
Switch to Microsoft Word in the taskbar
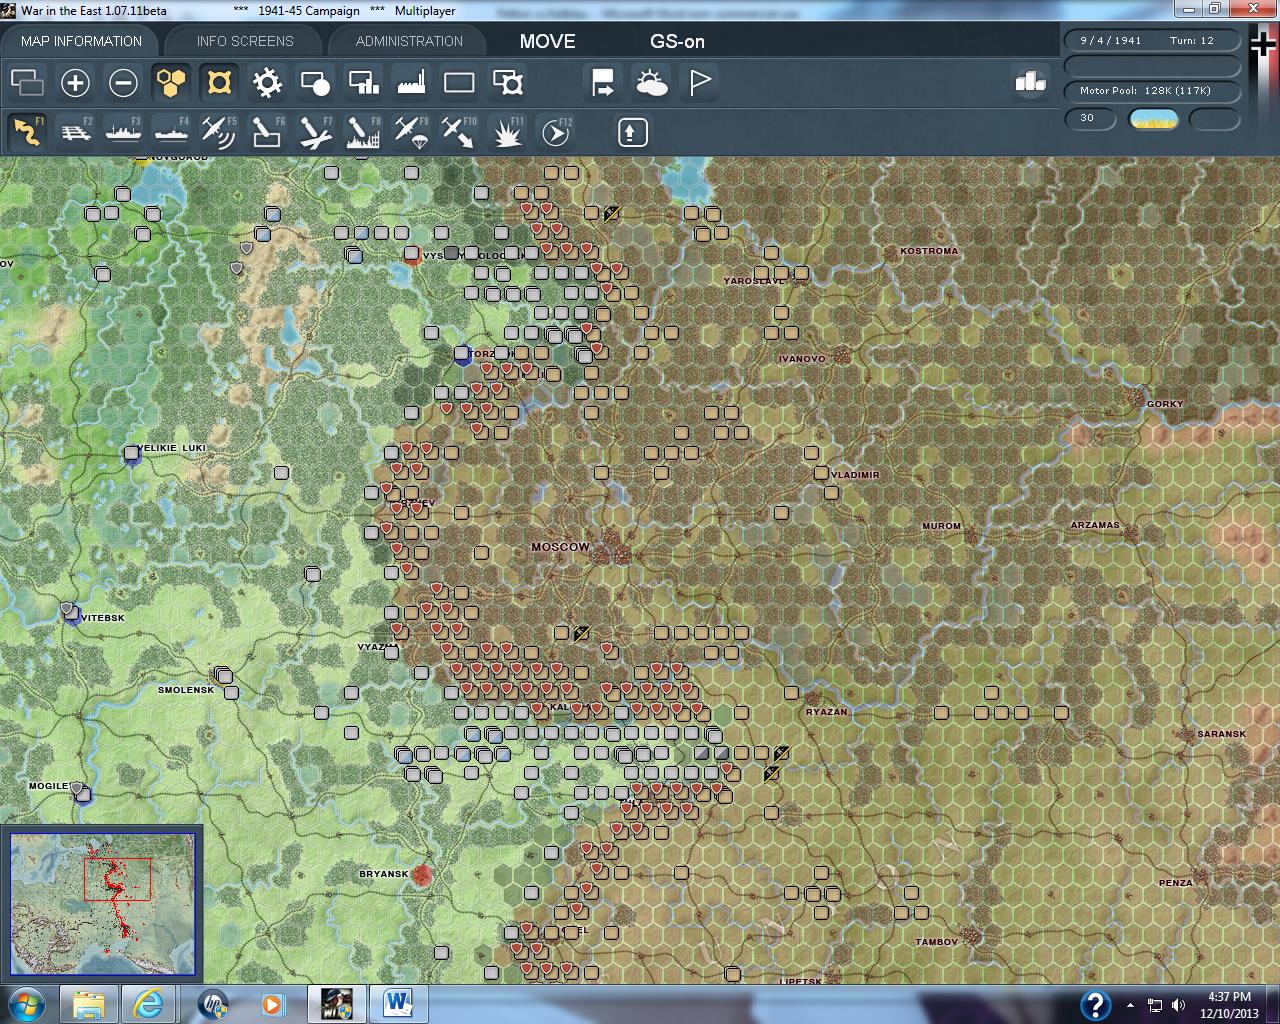tap(398, 1004)
